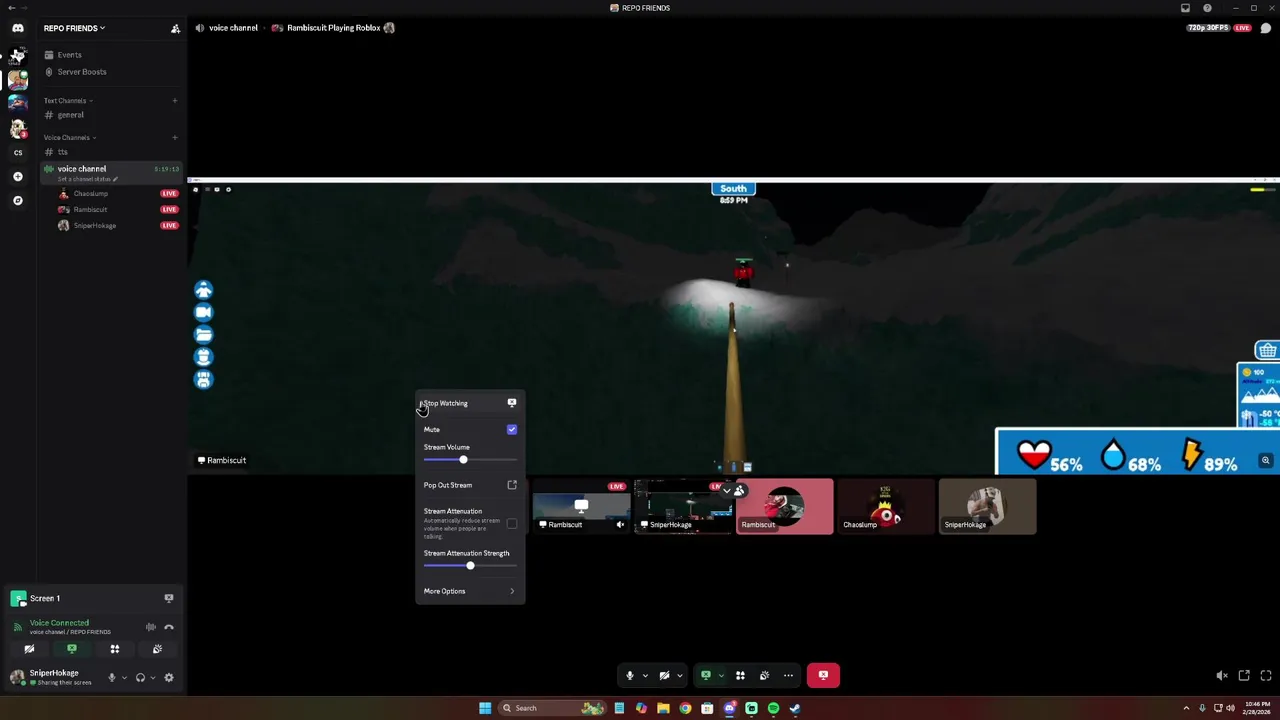Open soundboard in voice panel
Viewport: 1280px width, 720px height.
(x=157, y=649)
